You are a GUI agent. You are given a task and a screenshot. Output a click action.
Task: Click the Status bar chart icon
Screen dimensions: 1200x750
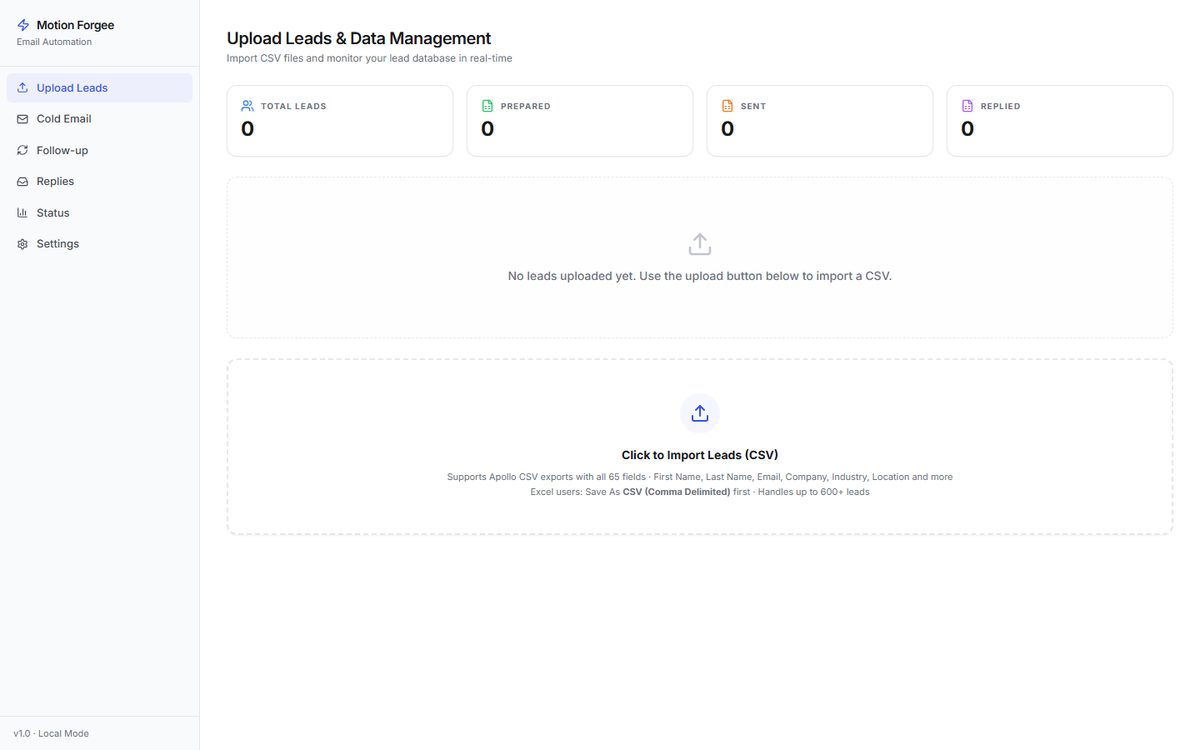pyautogui.click(x=23, y=213)
